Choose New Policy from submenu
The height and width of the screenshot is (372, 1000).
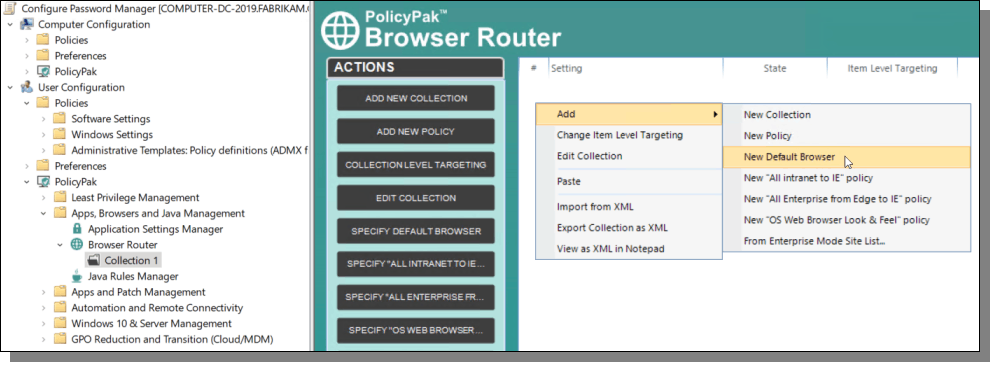[846, 136]
